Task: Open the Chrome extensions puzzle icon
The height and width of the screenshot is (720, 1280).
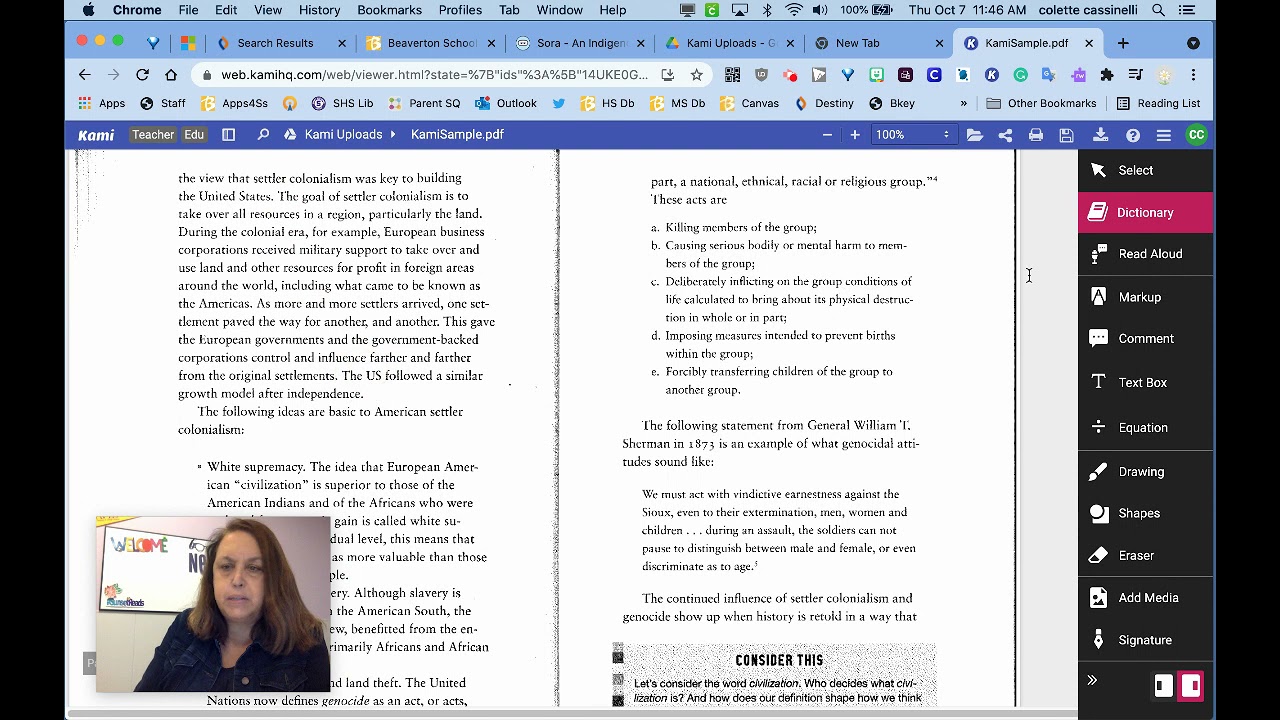Action: (1106, 75)
